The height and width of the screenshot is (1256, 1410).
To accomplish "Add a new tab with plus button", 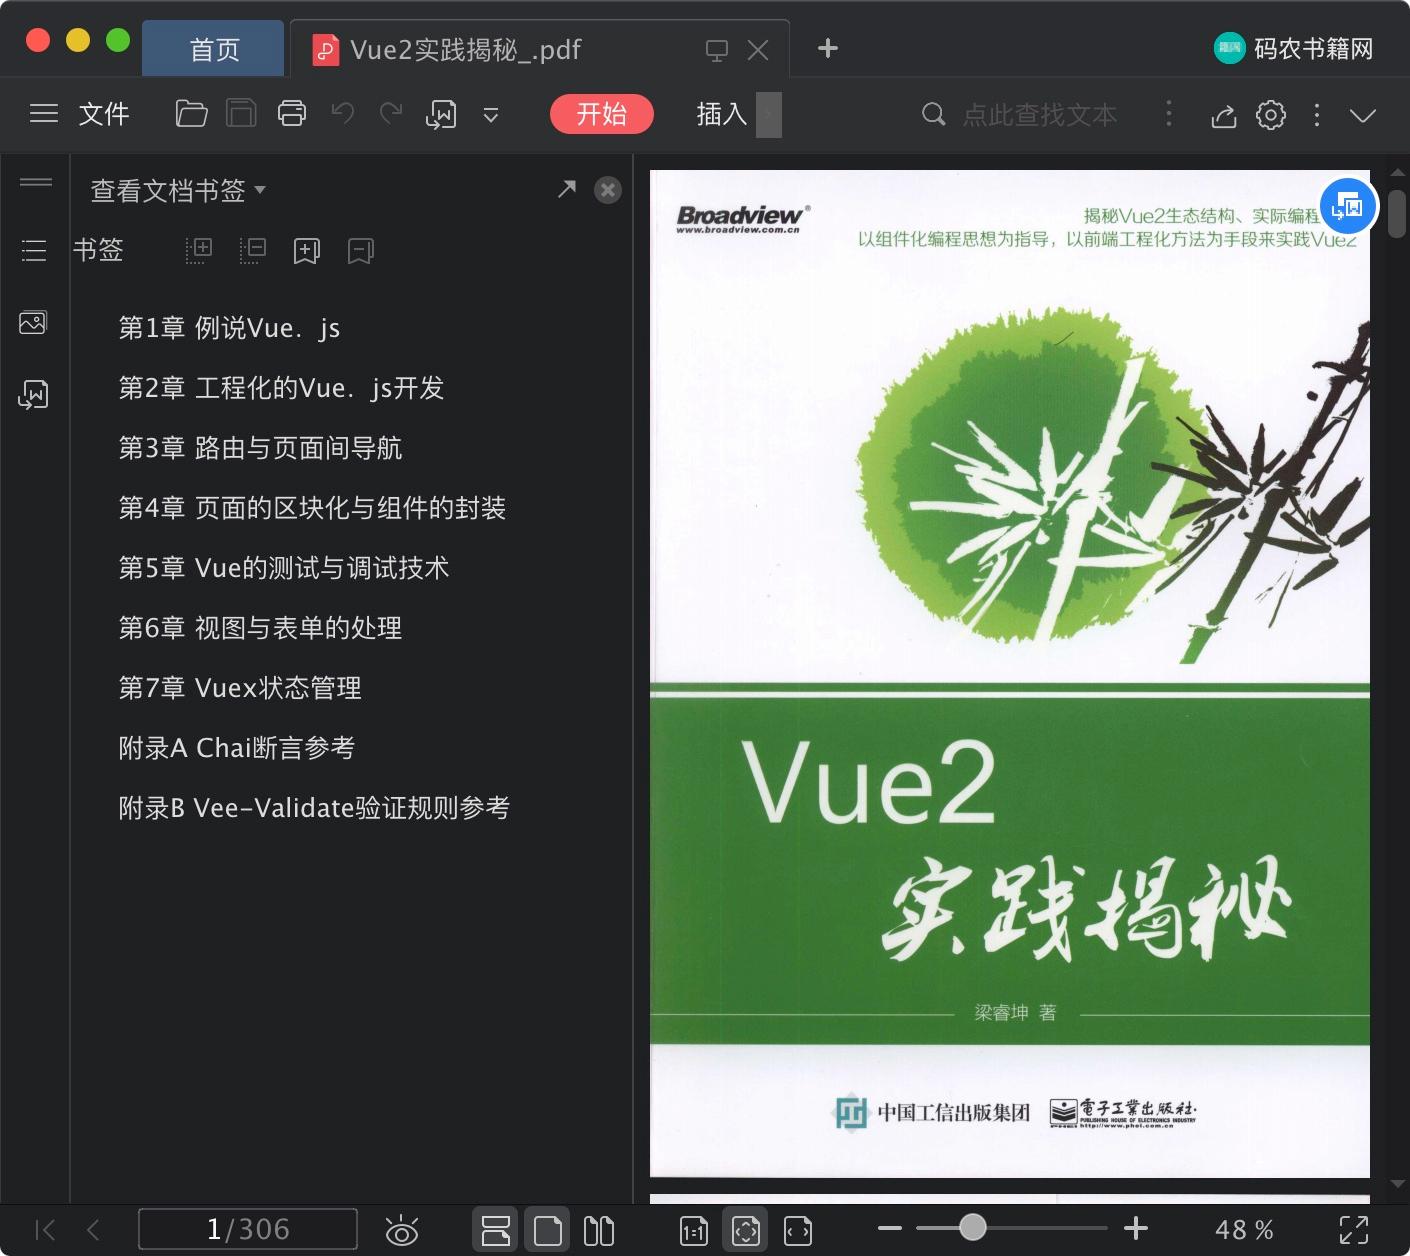I will coord(828,48).
